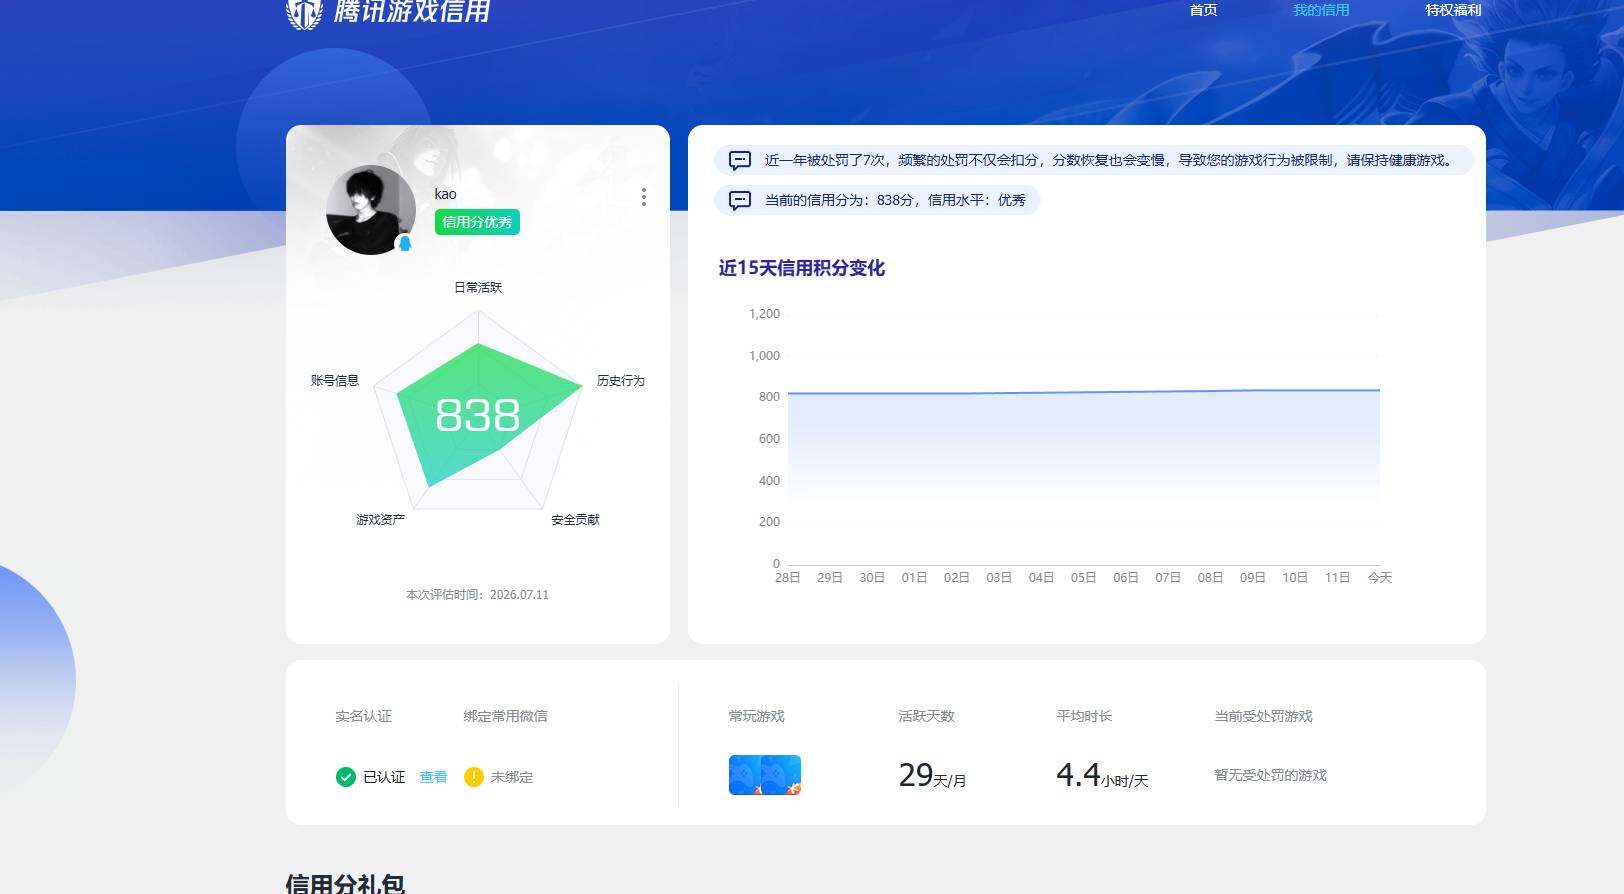Select 我的信用 in the top navigation

[x=1321, y=10]
